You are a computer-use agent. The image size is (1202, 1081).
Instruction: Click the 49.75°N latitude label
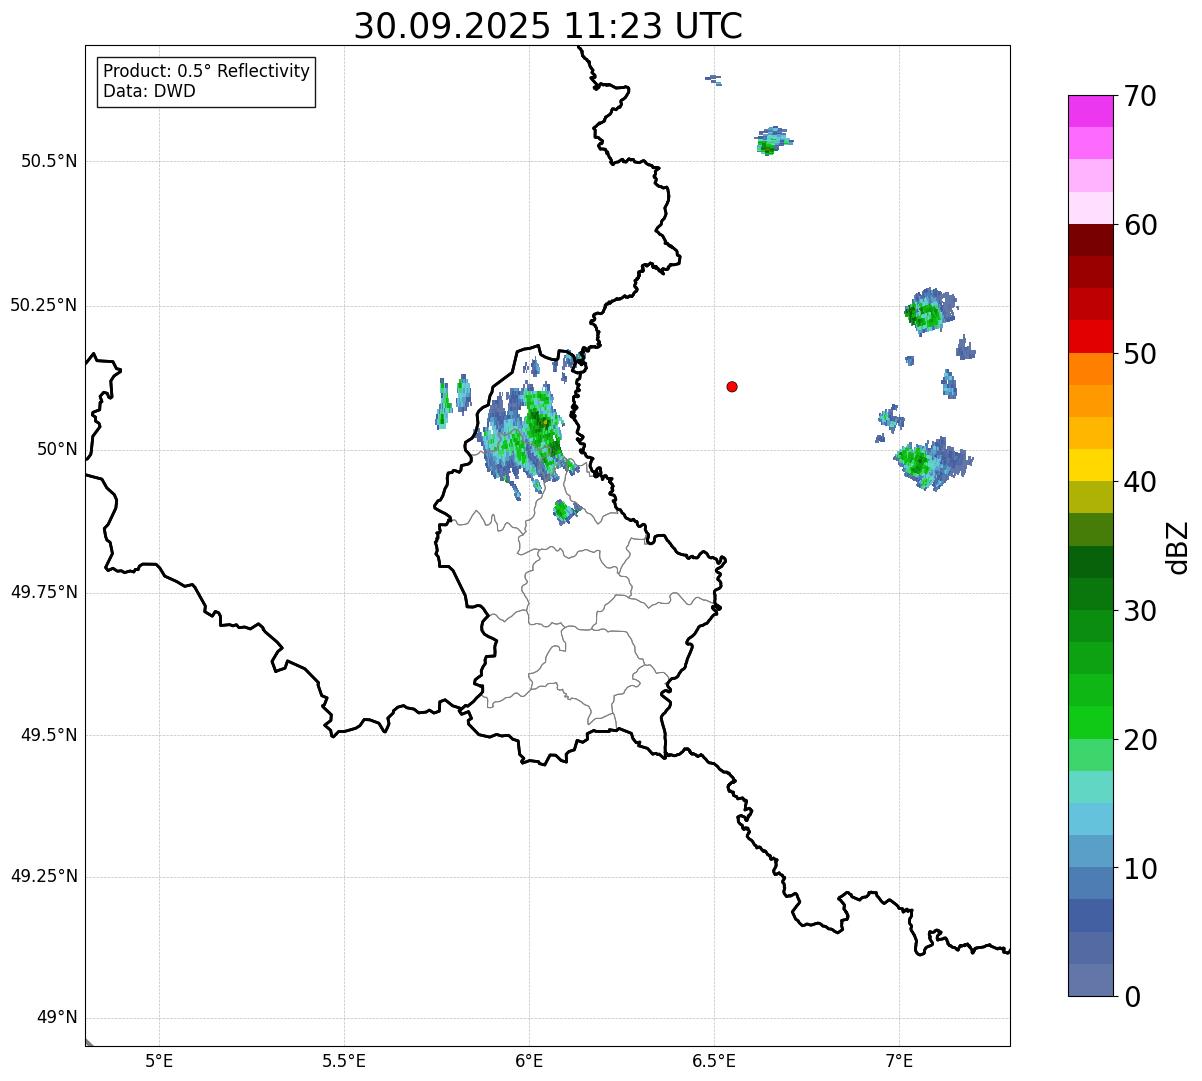pos(44,592)
